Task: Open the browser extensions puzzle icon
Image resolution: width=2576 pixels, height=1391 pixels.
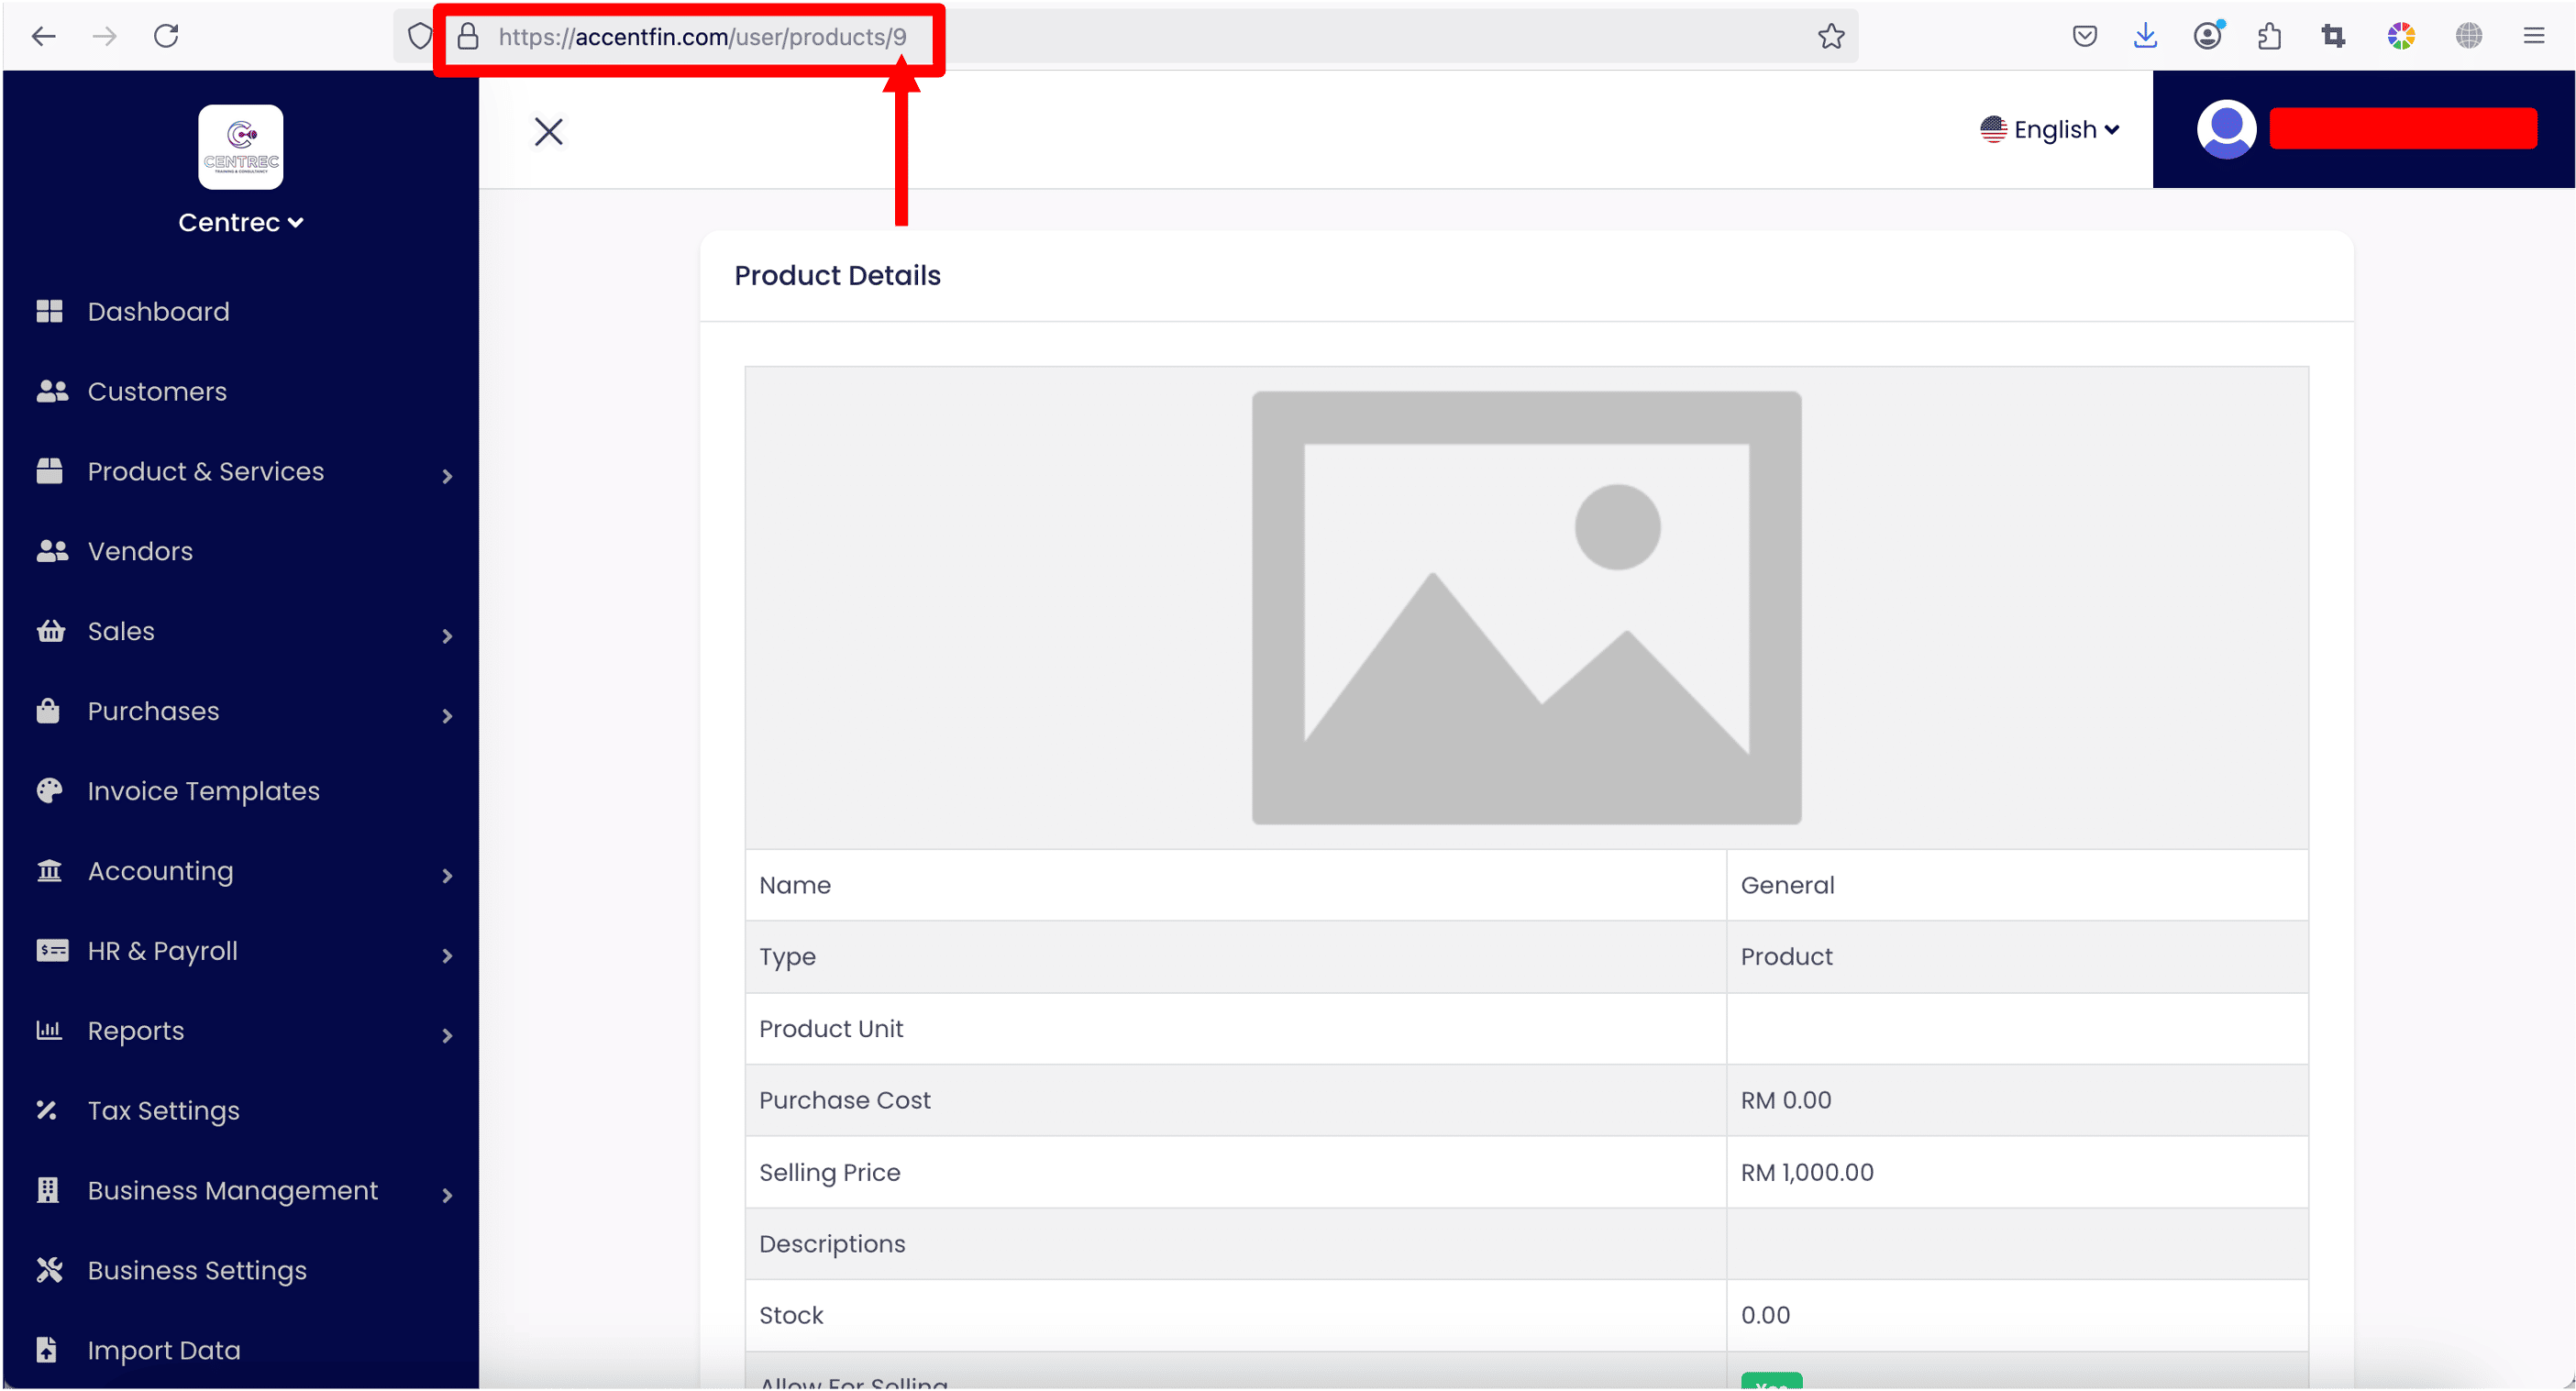Action: click(2270, 37)
